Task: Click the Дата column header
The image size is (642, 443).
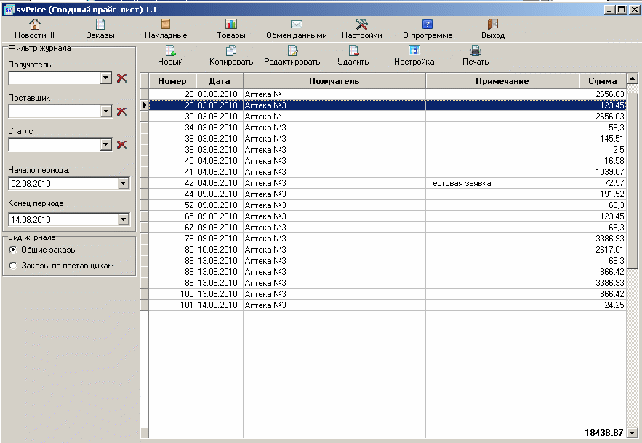Action: coord(220,80)
